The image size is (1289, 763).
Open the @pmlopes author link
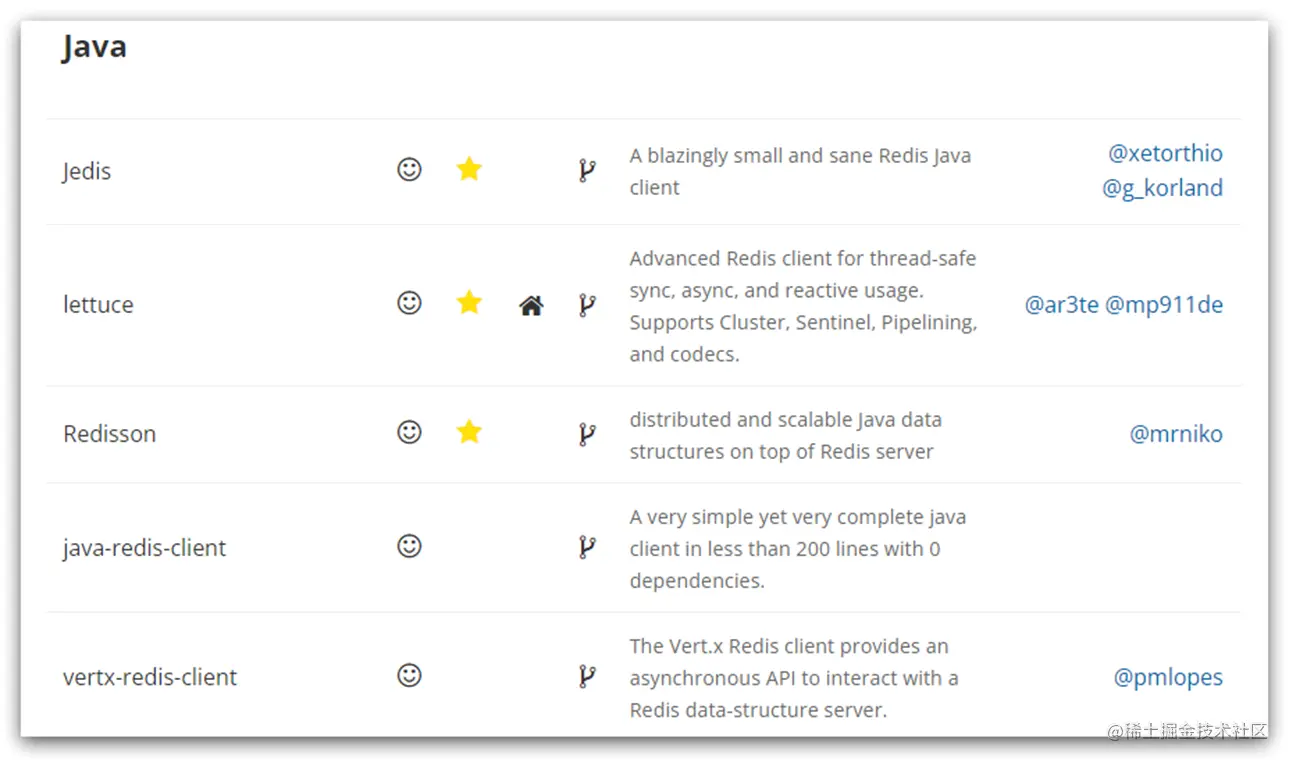point(1168,677)
